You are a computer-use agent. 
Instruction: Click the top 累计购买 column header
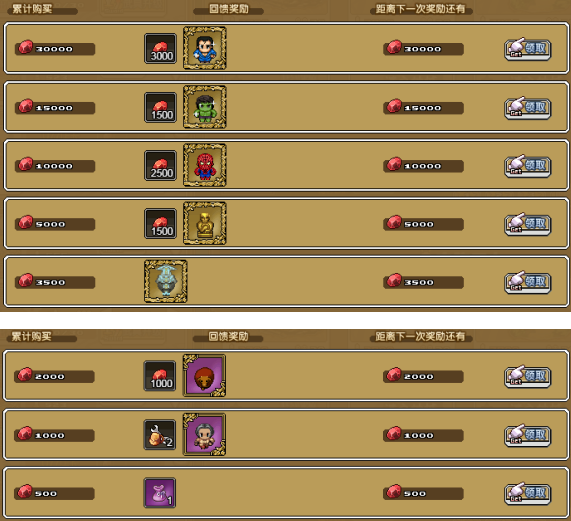pos(32,9)
